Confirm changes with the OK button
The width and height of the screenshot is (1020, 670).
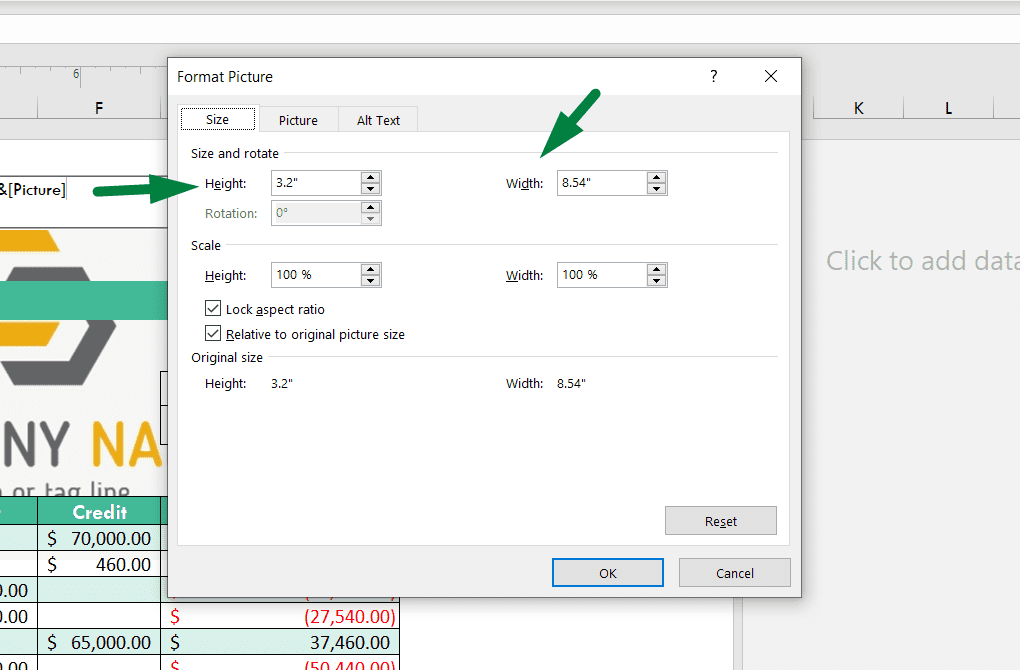[607, 572]
